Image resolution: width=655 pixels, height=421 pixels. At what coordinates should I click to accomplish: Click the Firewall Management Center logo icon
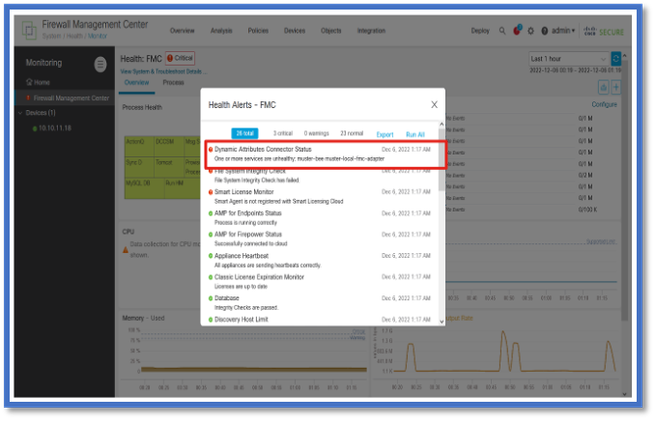(29, 30)
